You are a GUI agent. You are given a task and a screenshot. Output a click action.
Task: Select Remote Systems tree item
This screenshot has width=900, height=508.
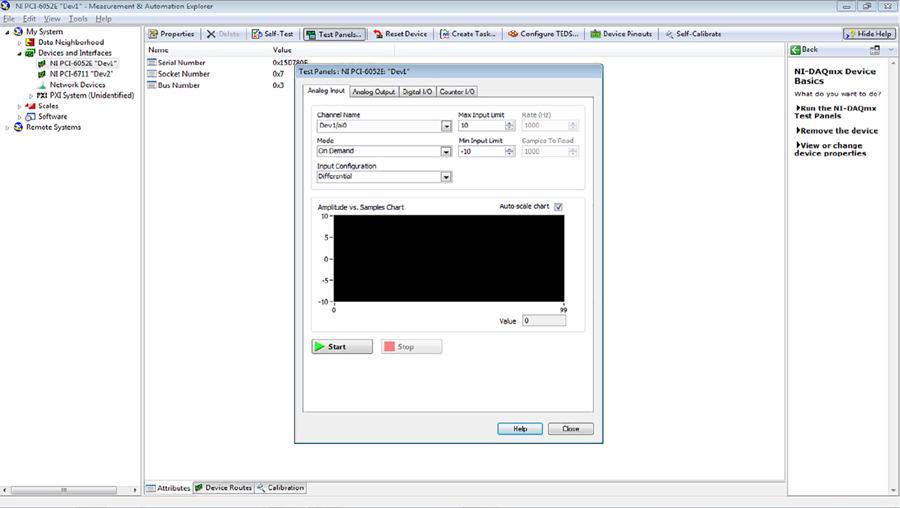tap(53, 127)
